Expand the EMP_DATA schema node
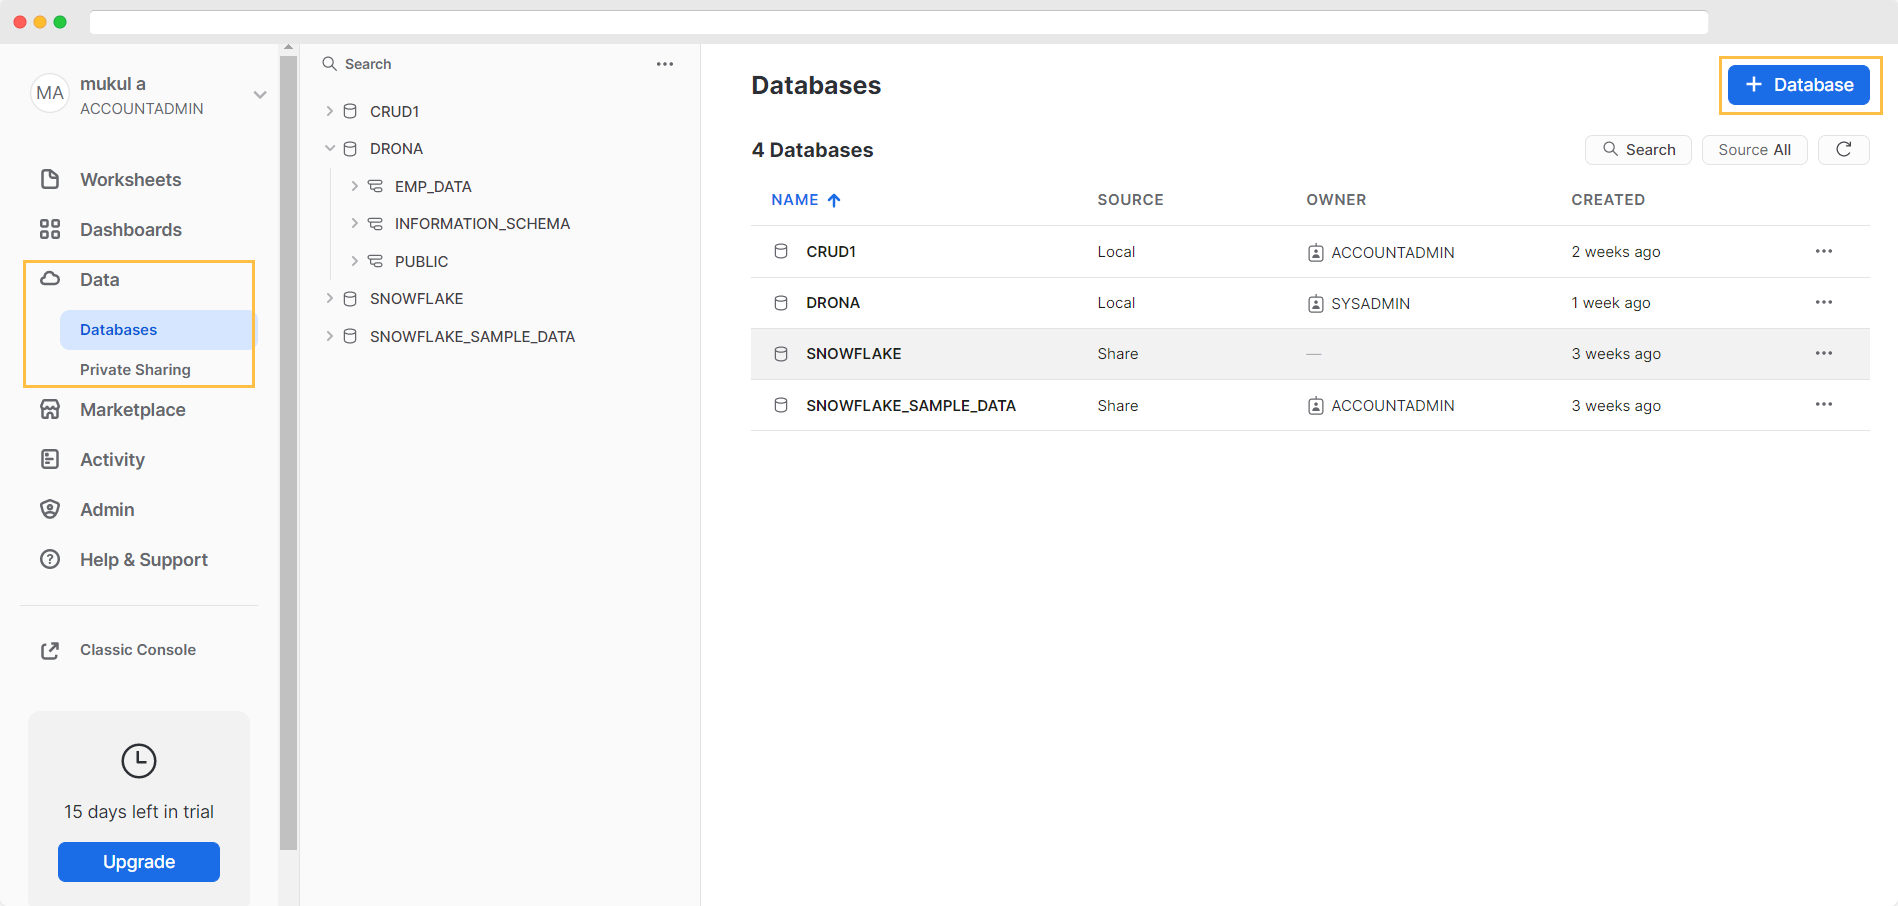This screenshot has height=906, width=1898. coord(354,187)
